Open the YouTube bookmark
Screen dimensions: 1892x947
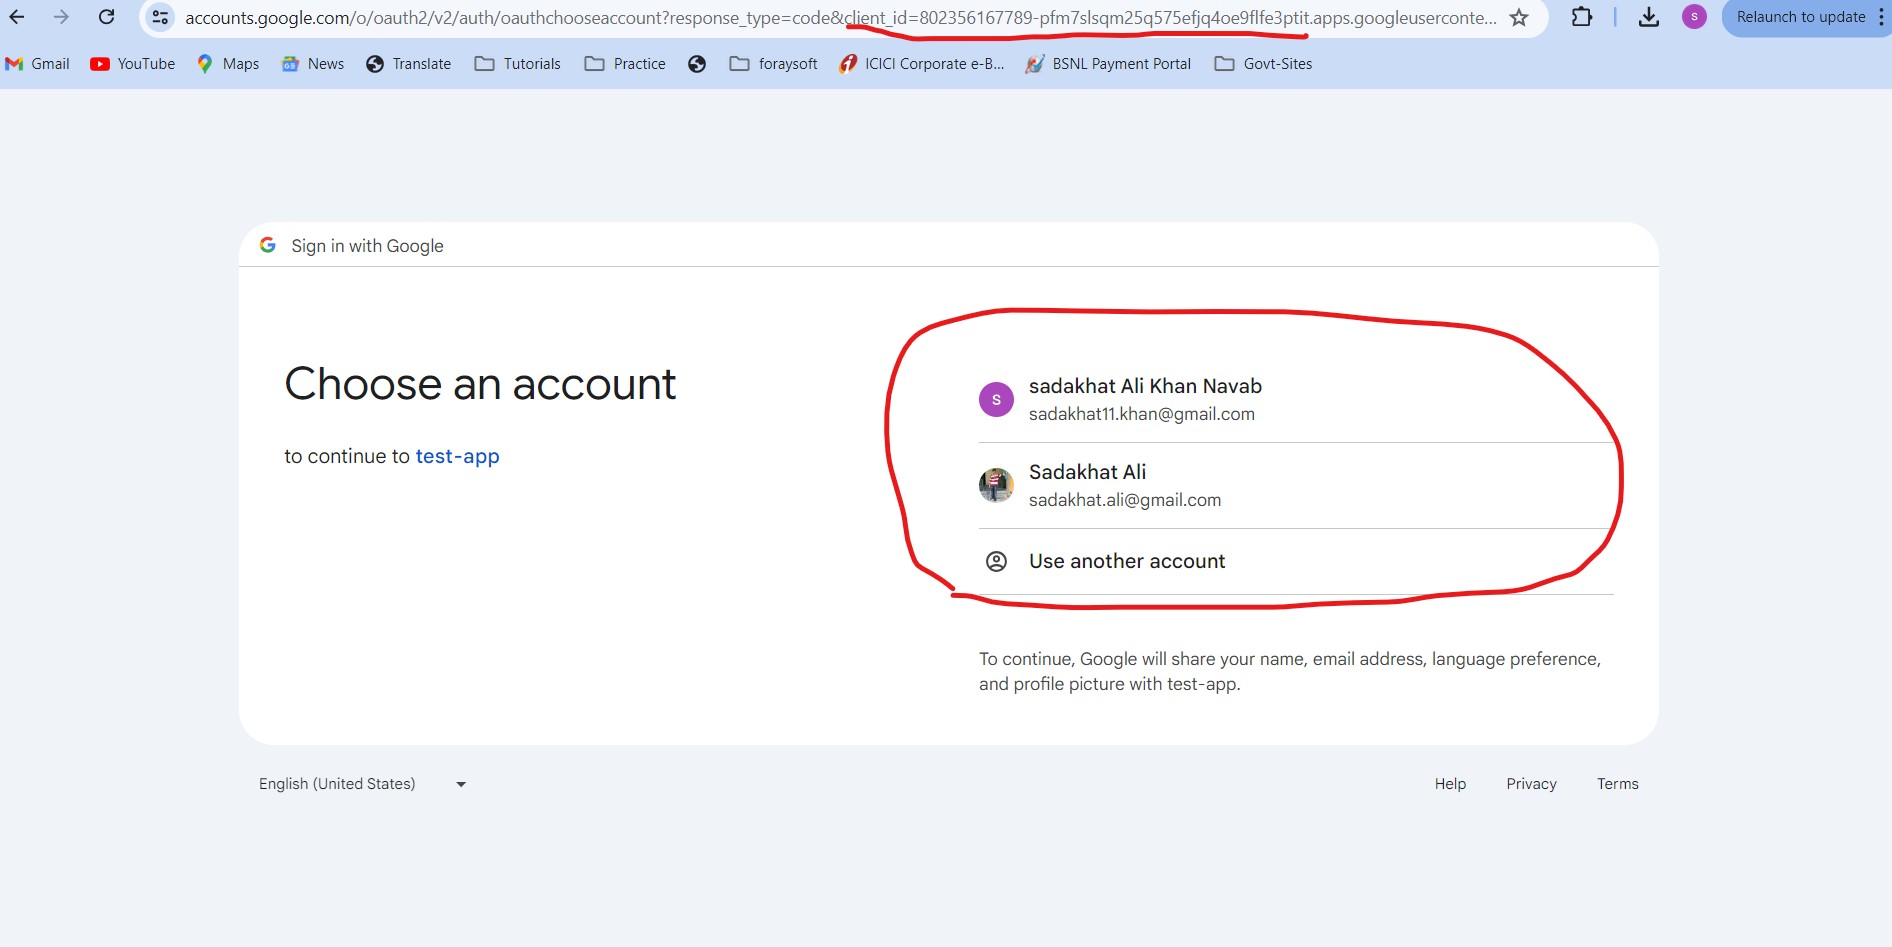[133, 64]
